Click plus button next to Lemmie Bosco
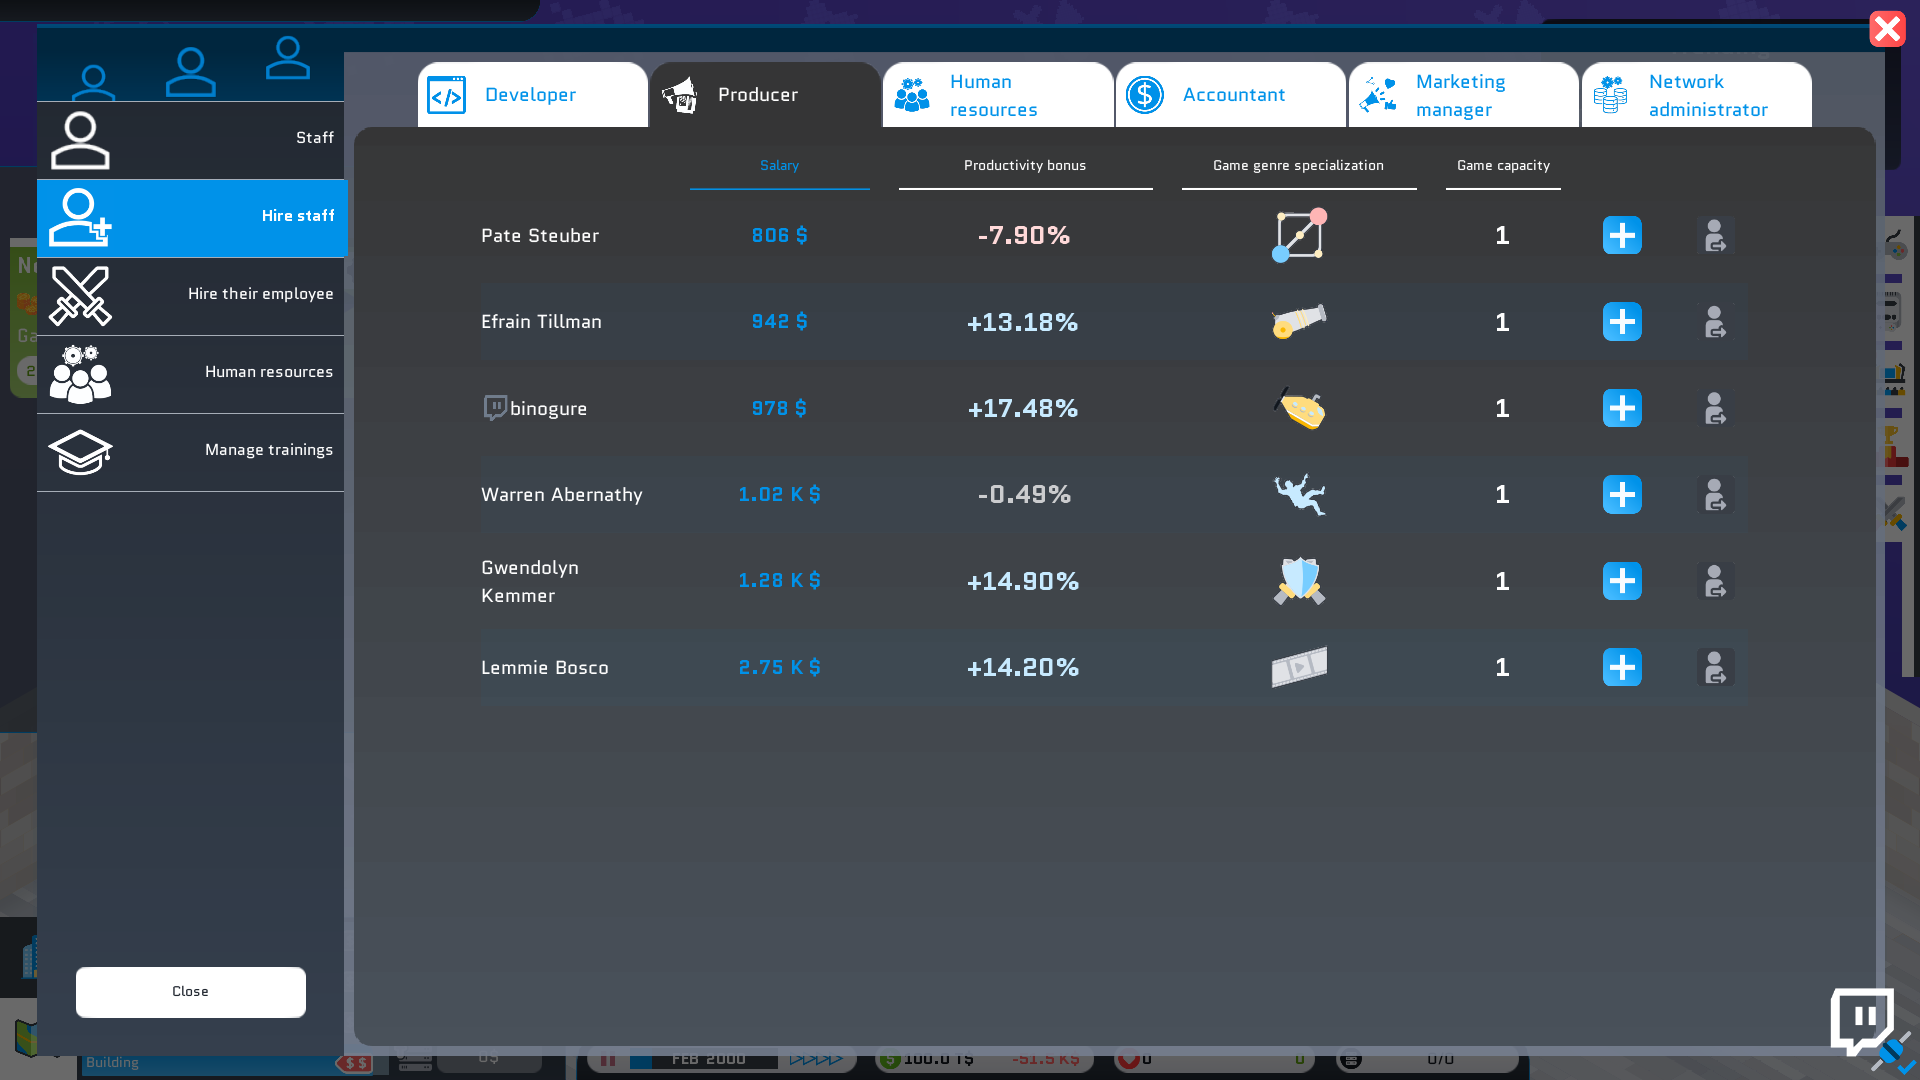Screen dimensions: 1920x1080 (1621, 668)
